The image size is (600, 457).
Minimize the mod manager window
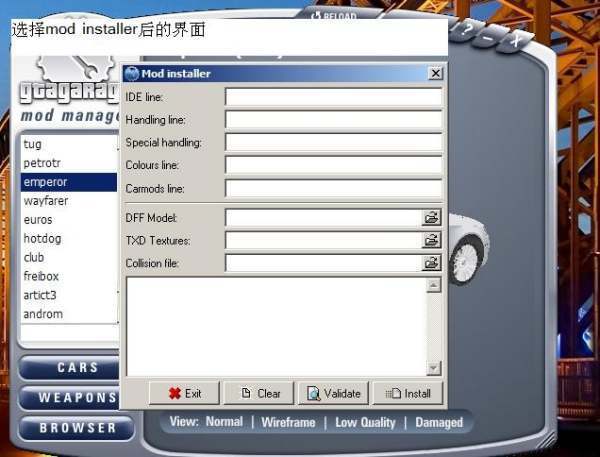(x=488, y=37)
